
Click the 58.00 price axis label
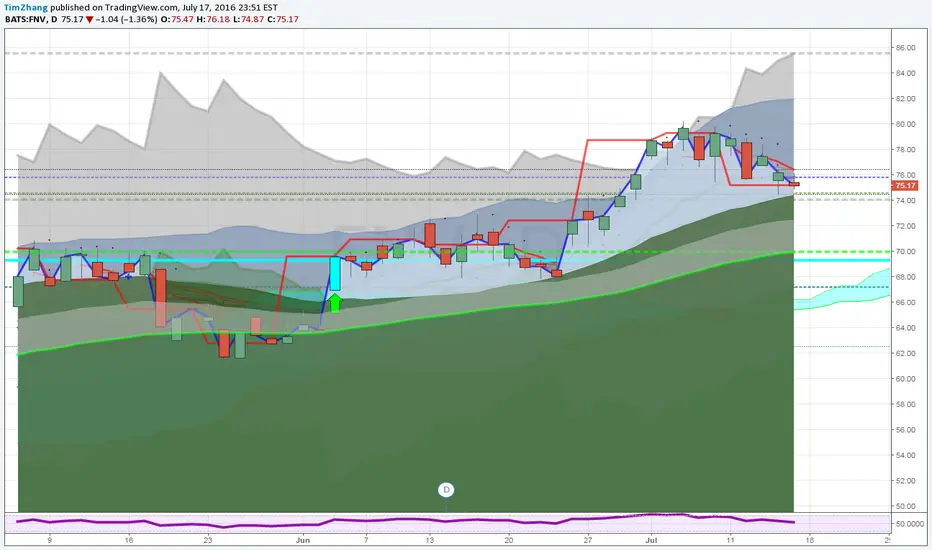(x=905, y=404)
